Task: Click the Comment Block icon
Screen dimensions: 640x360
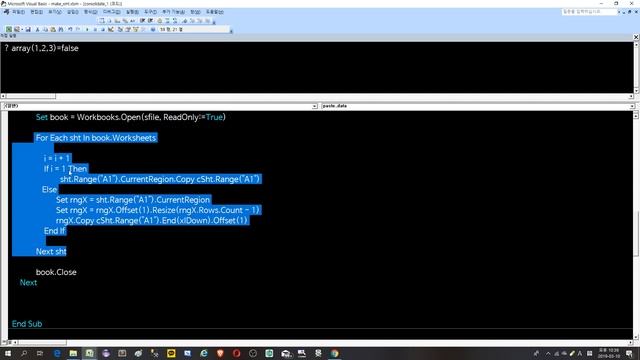Action: tap(167, 21)
